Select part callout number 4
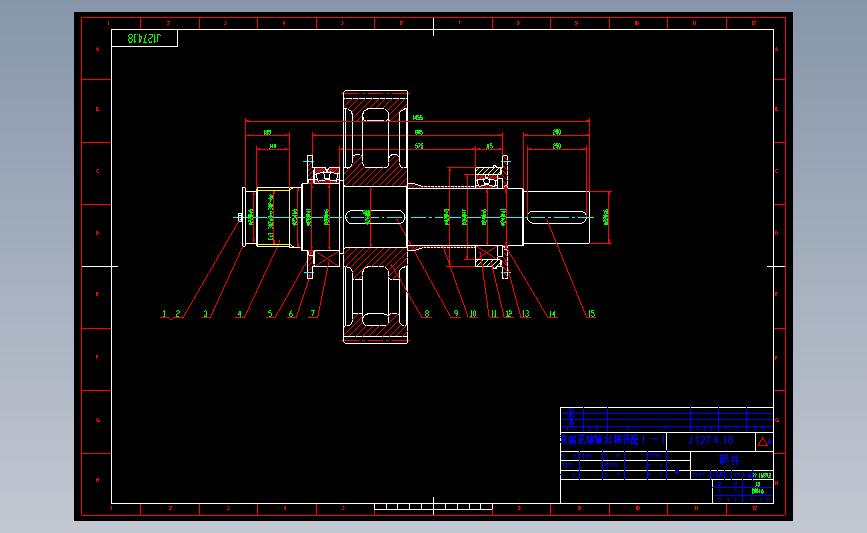 [239, 313]
